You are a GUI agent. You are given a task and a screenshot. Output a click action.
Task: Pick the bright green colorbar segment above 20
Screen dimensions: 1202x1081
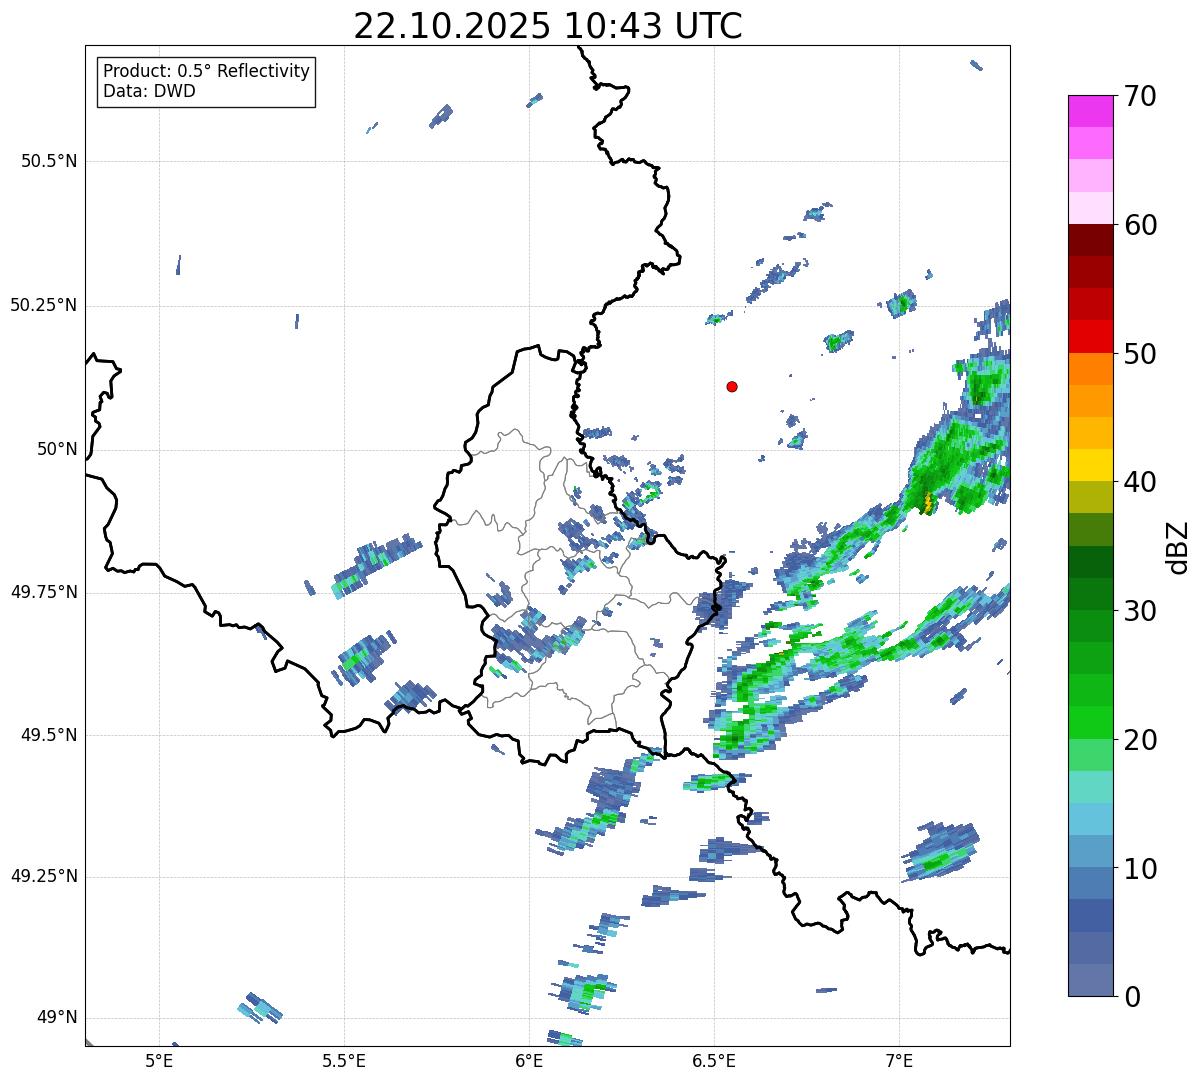point(1091,723)
